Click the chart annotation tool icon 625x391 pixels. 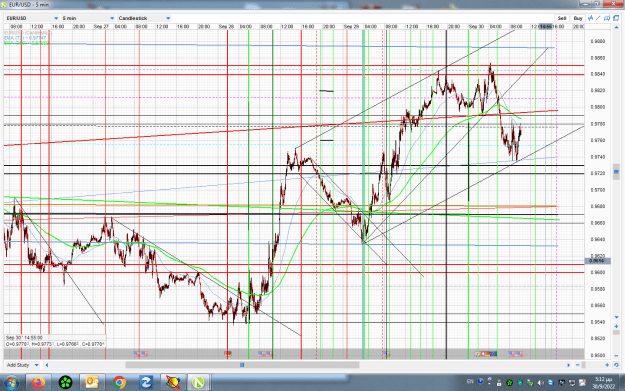click(607, 18)
